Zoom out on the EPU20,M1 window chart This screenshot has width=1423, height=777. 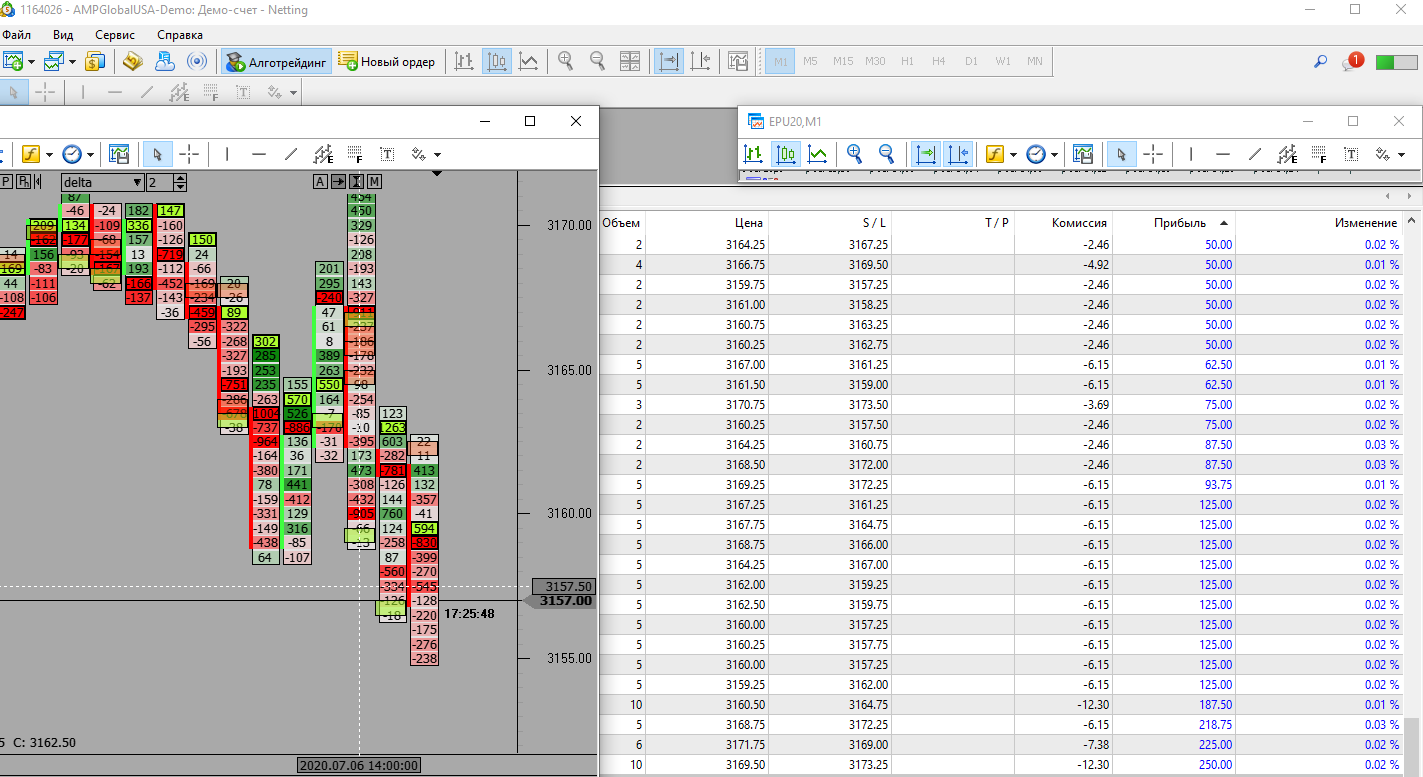[886, 154]
